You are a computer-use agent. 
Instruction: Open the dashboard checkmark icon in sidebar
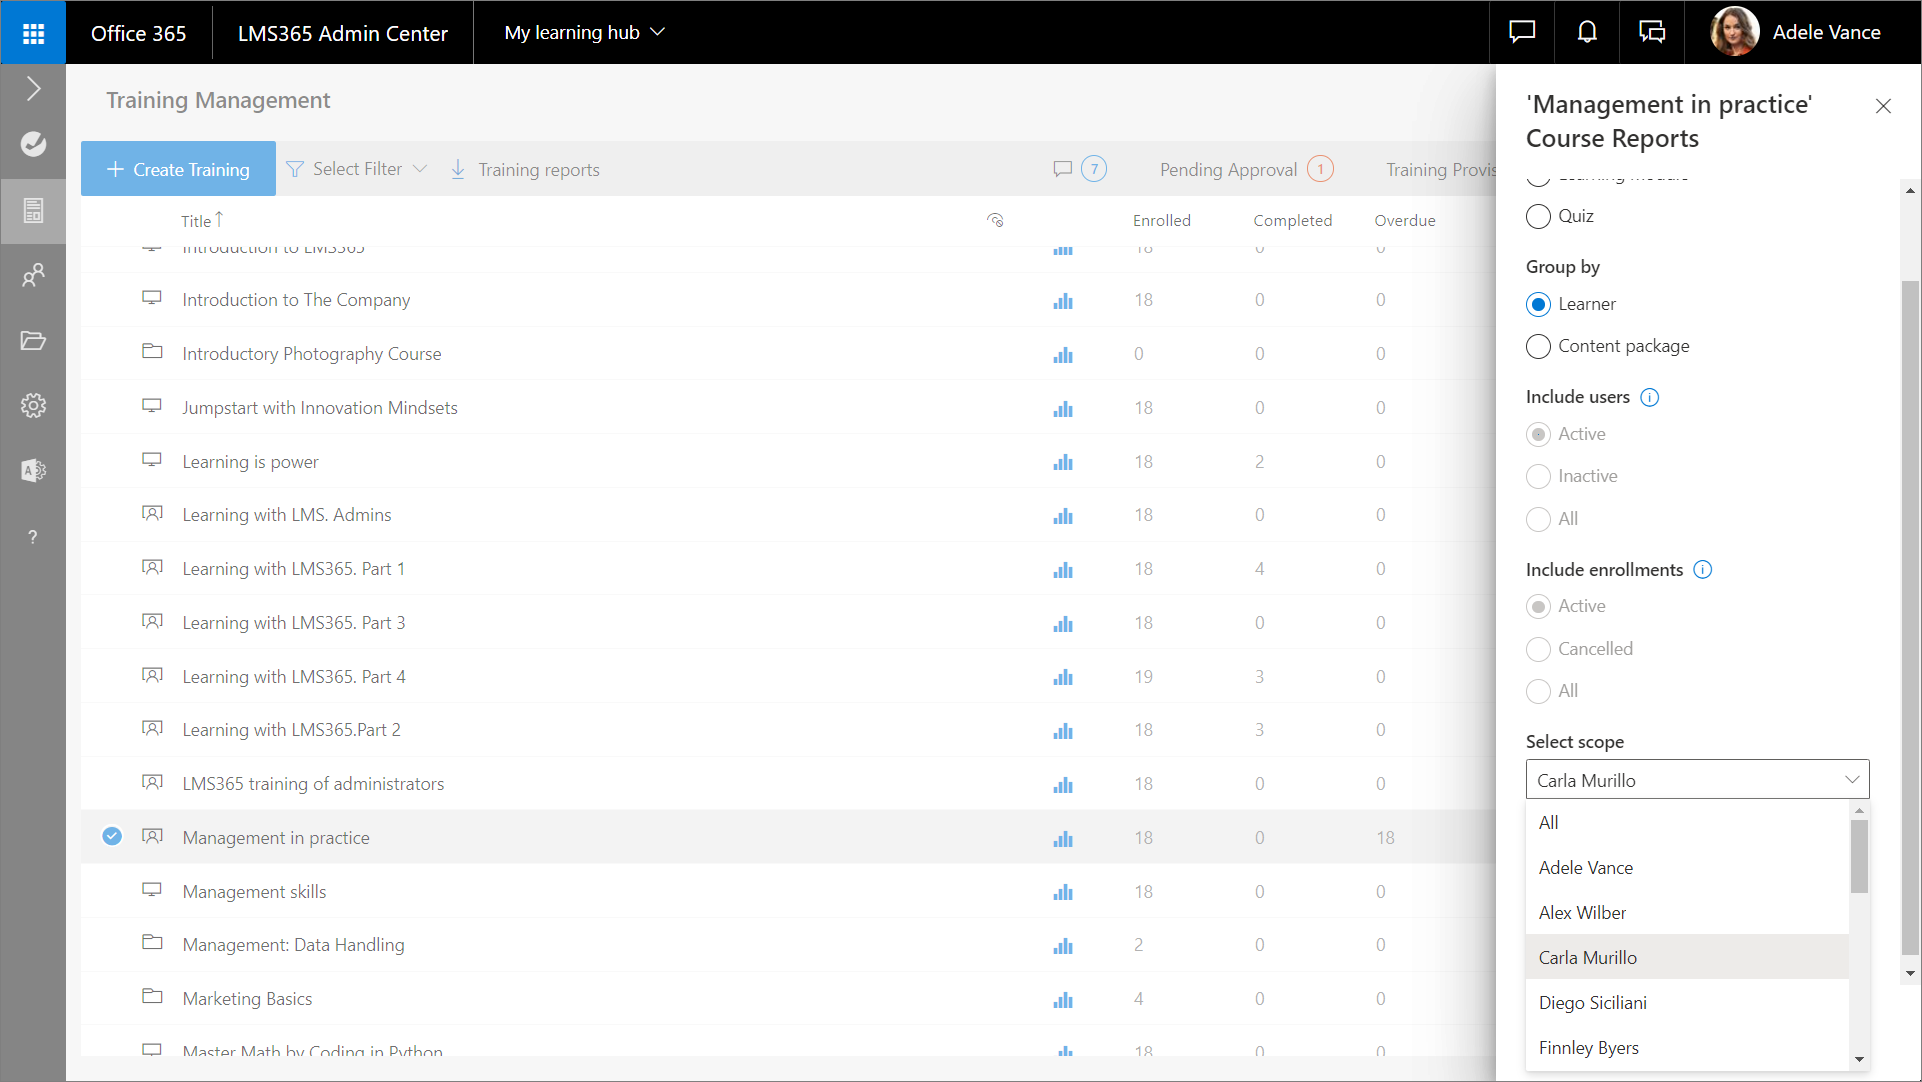click(33, 144)
